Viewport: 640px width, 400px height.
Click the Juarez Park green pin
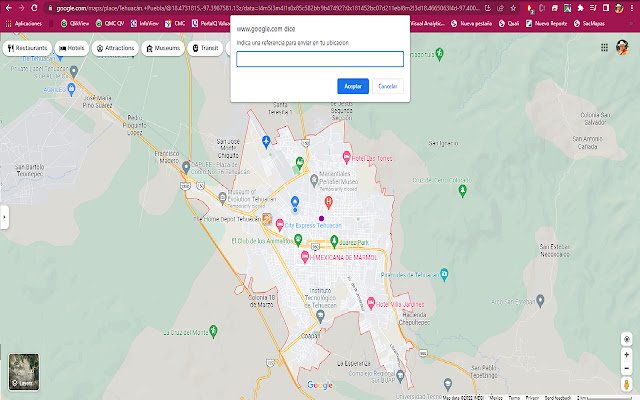(x=334, y=242)
